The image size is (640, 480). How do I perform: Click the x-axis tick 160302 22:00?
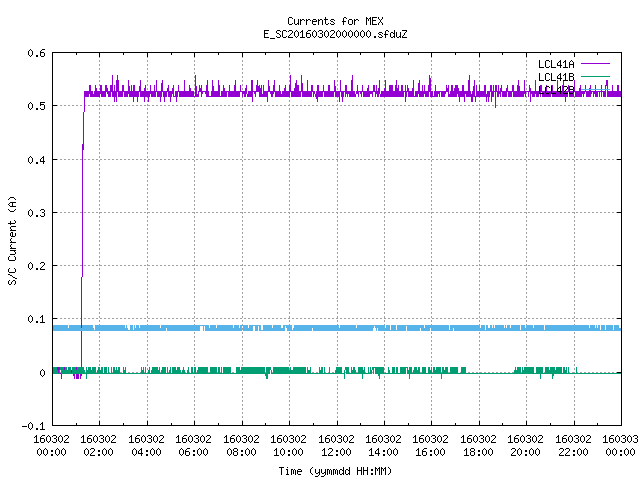(573, 446)
